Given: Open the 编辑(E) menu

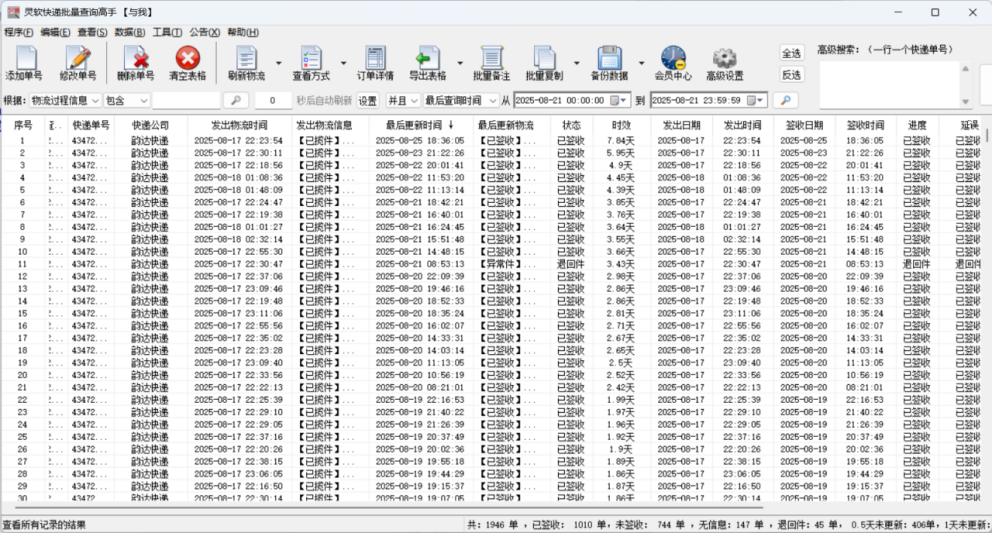Looking at the screenshot, I should [x=55, y=32].
